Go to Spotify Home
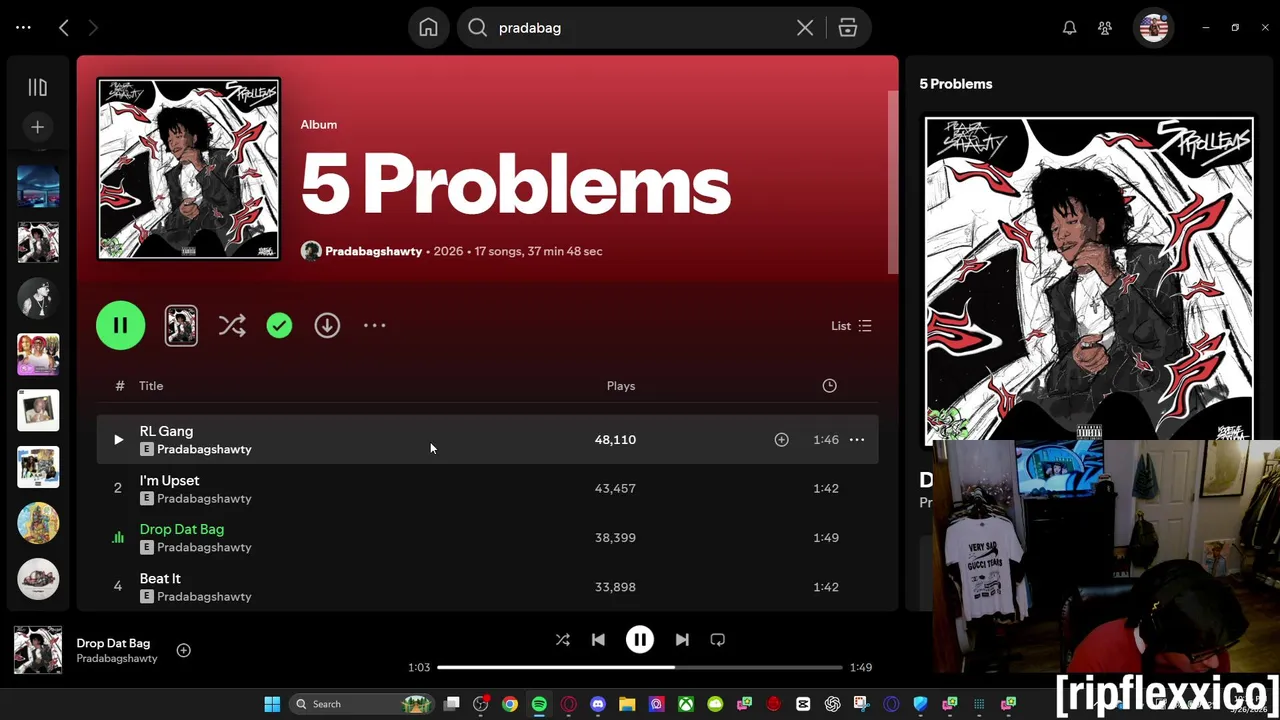The height and width of the screenshot is (720, 1280). [428, 28]
